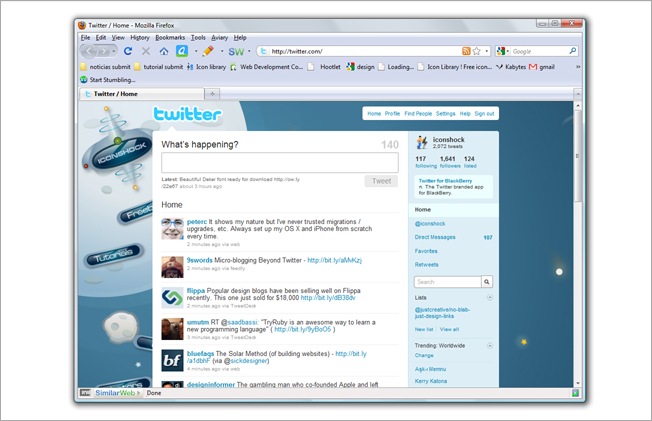Click the followers count 1,641
Image resolution: width=652 pixels, height=421 pixels.
point(447,158)
